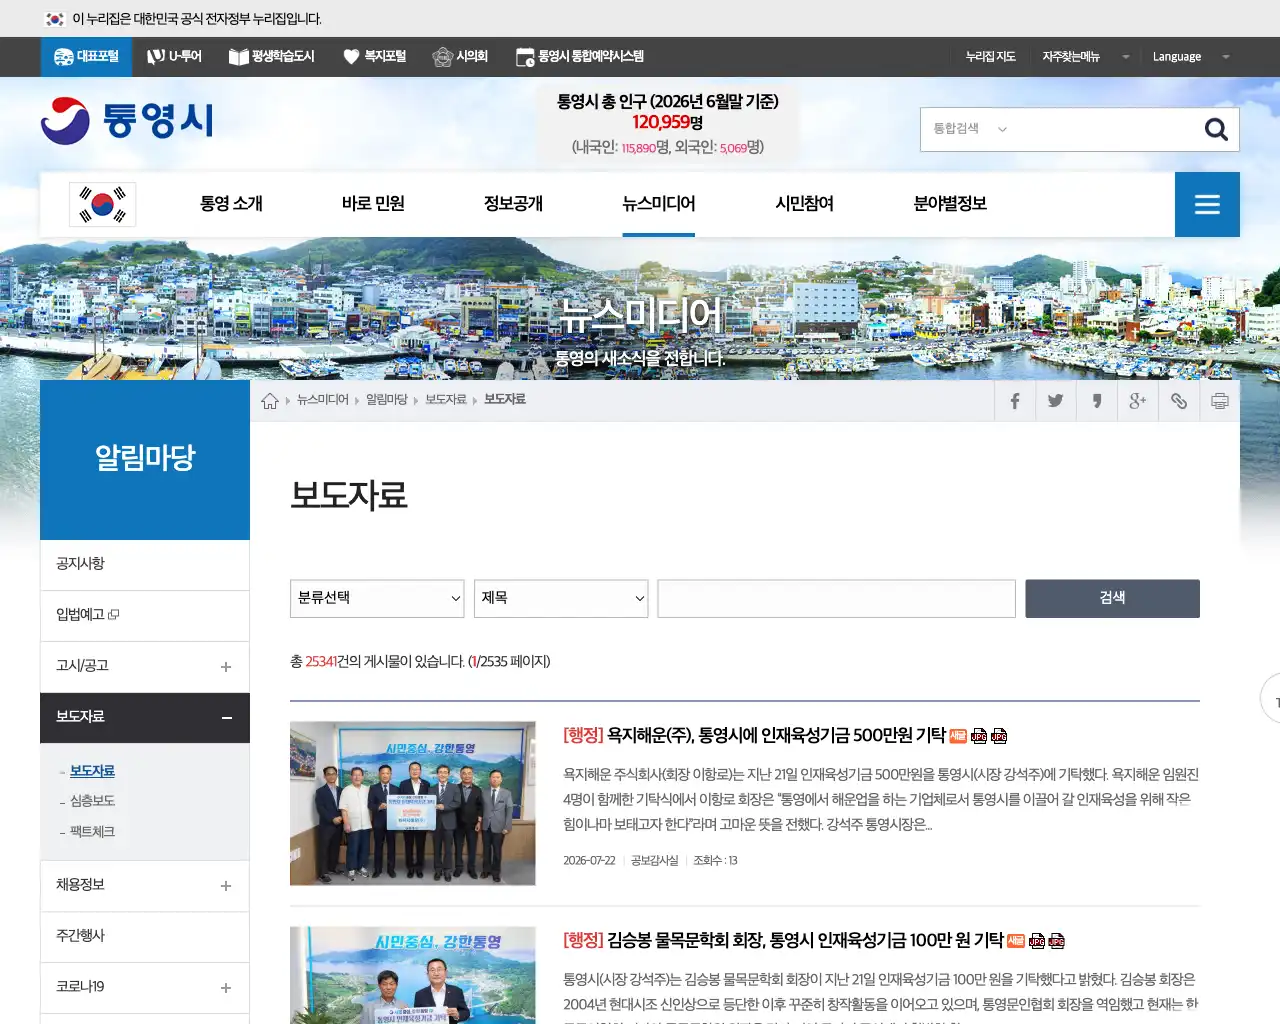Share page on Twitter
This screenshot has width=1280, height=1024.
click(x=1056, y=401)
